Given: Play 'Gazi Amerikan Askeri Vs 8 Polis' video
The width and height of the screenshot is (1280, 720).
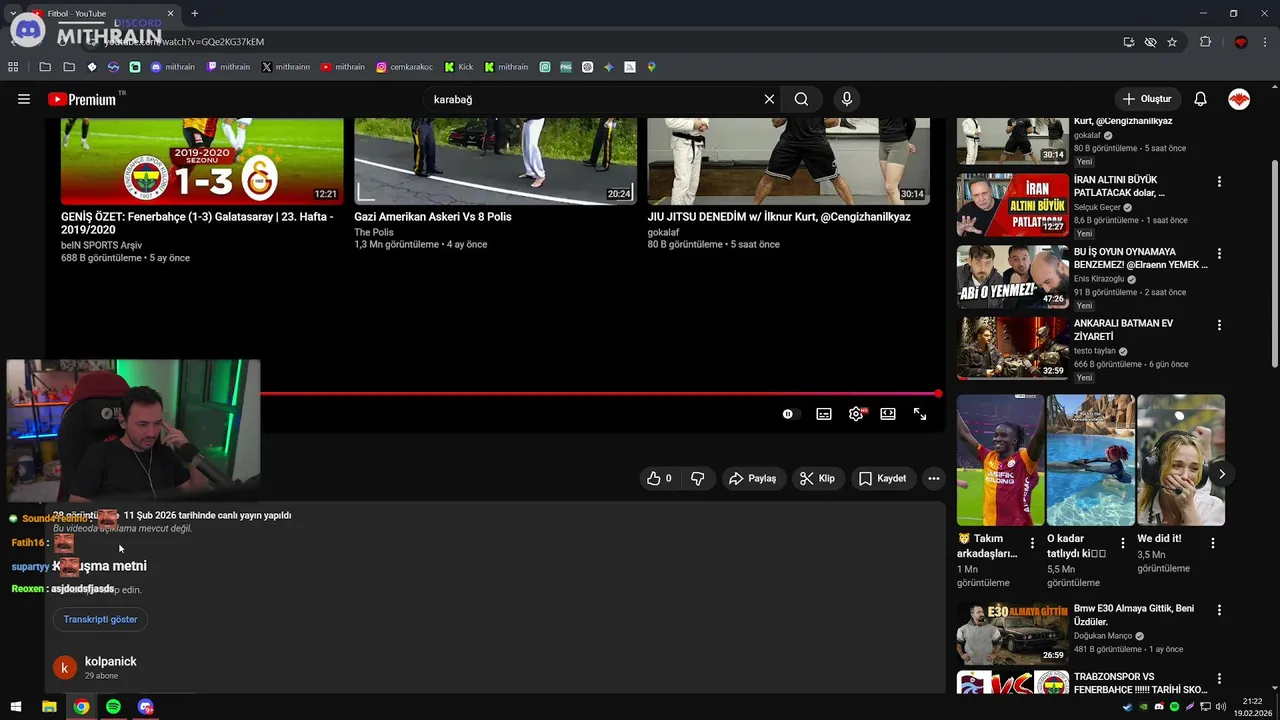Looking at the screenshot, I should tap(495, 162).
